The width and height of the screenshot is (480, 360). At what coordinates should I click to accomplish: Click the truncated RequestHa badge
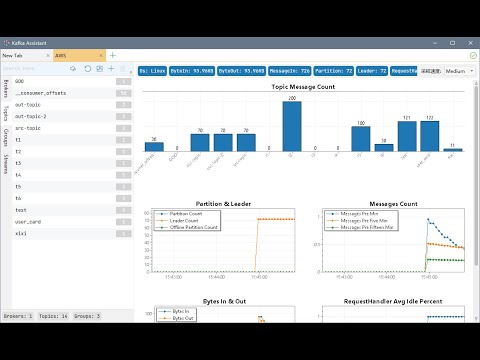tap(404, 71)
